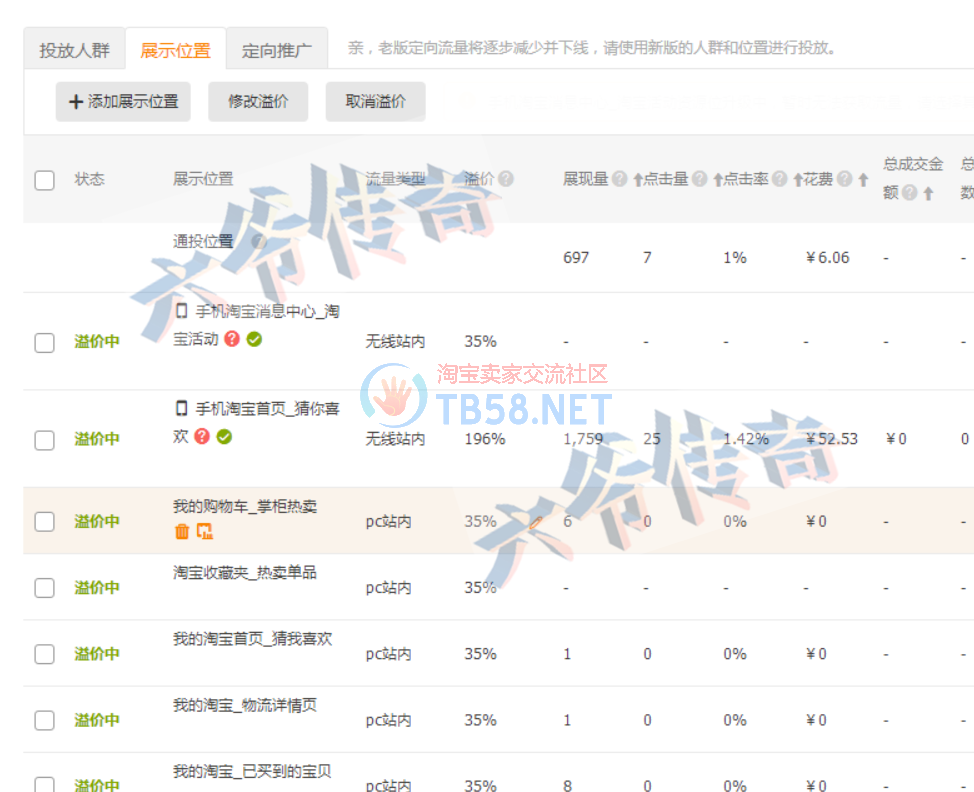Click 1,759 impressions value
Viewport: 974px width, 792px height.
(583, 439)
